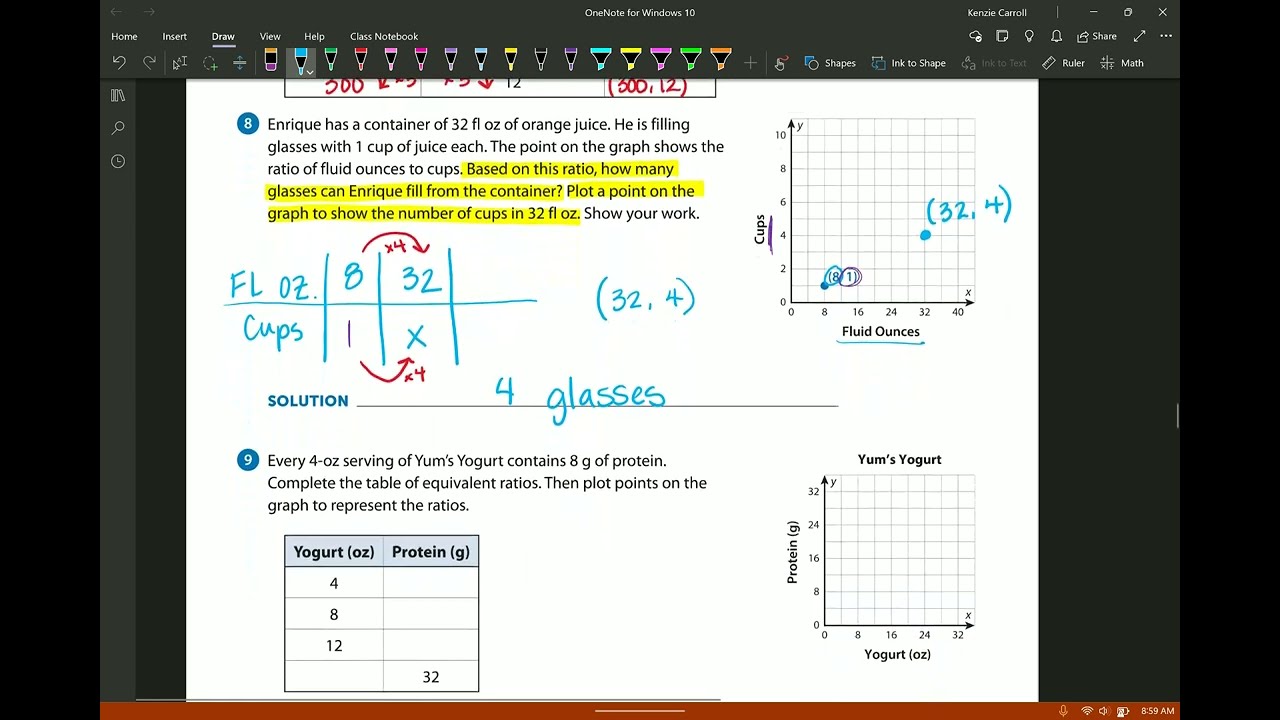Viewport: 1280px width, 720px height.
Task: Select the green highlighter
Action: click(691, 61)
